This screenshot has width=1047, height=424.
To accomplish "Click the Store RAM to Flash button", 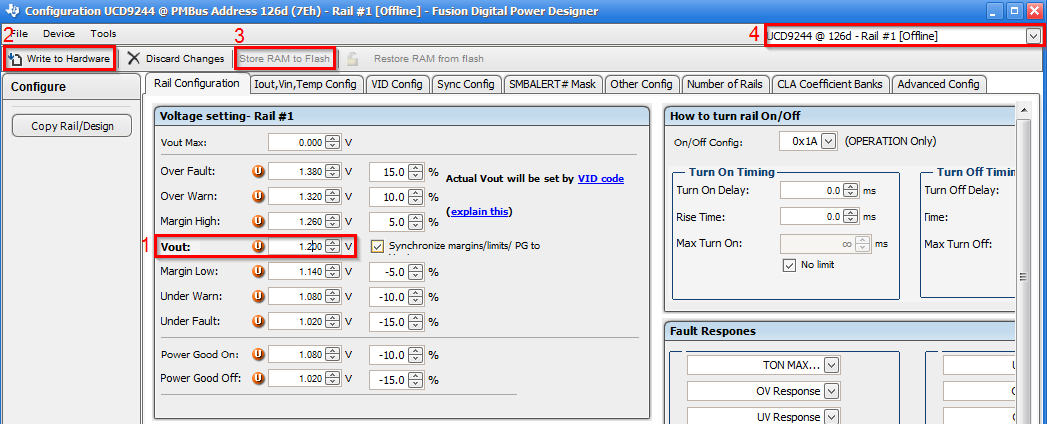I will [x=284, y=59].
